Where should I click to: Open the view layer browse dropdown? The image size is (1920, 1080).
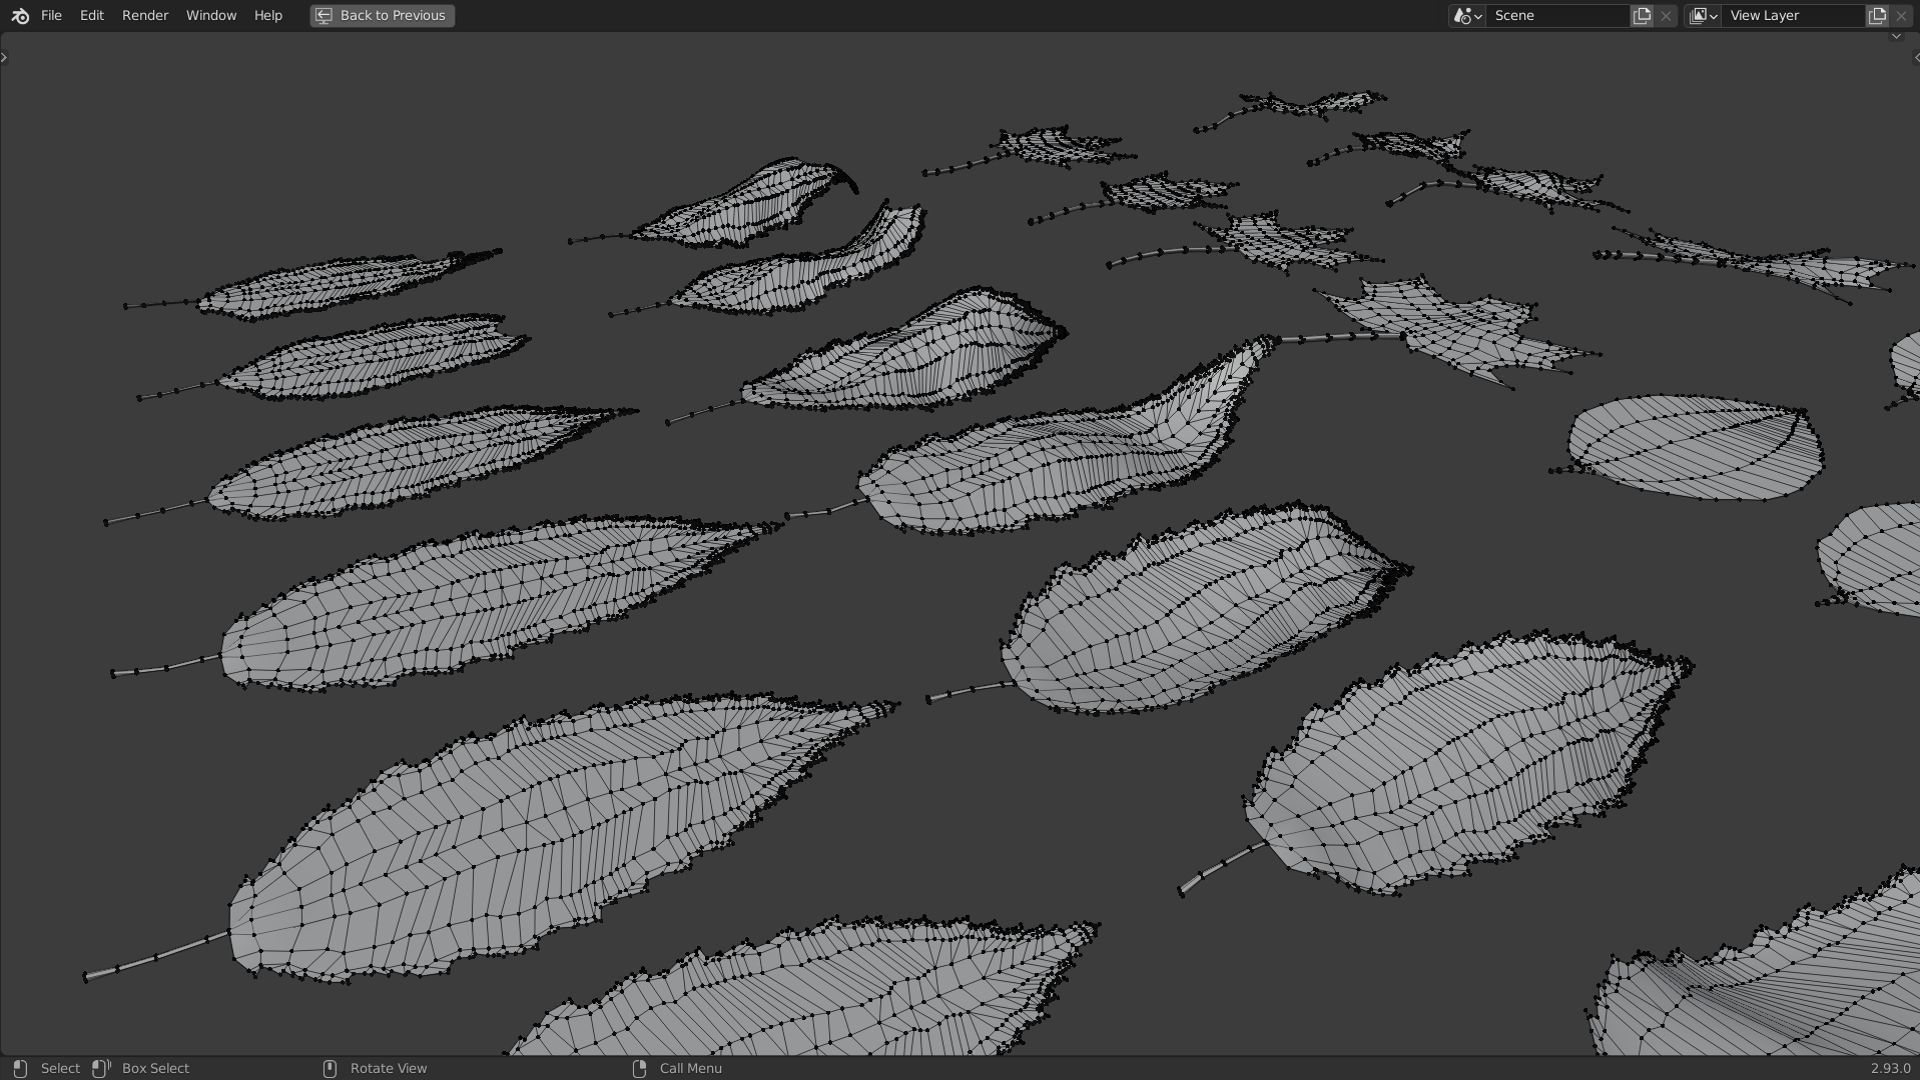pos(1703,16)
